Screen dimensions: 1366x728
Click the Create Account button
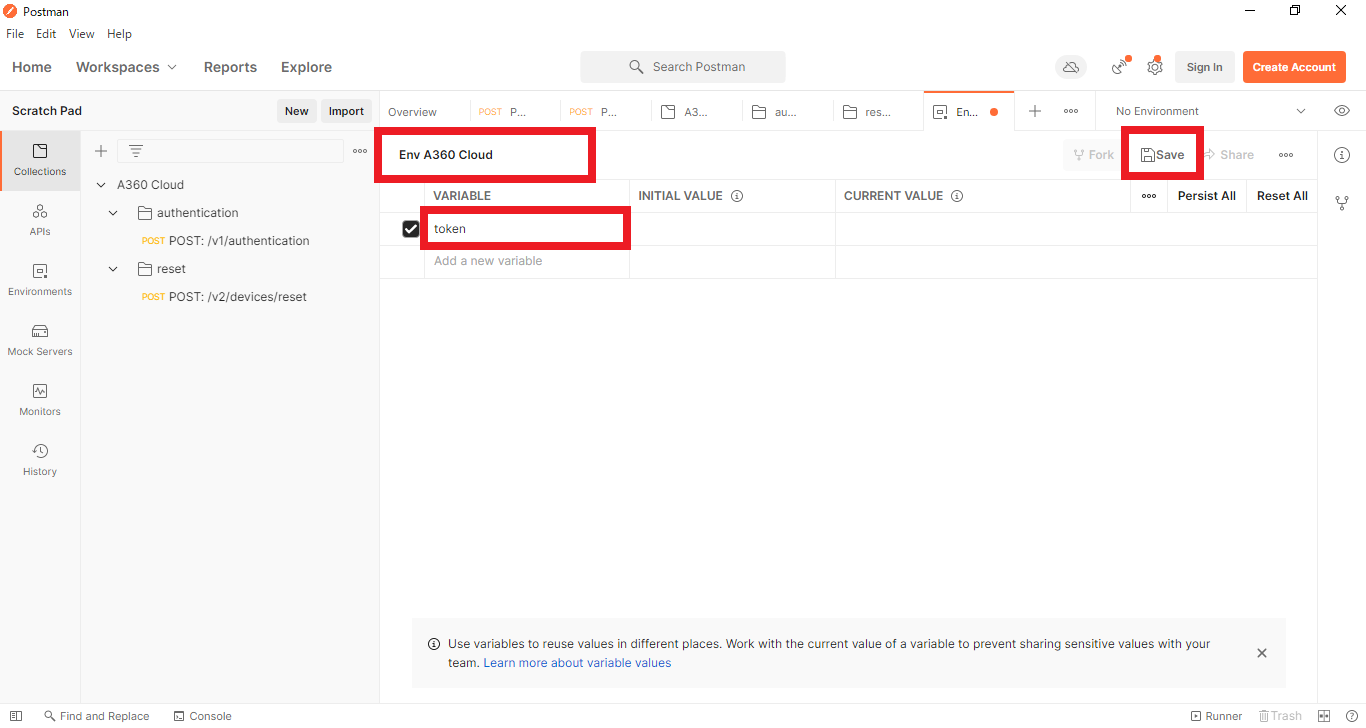coord(1294,67)
